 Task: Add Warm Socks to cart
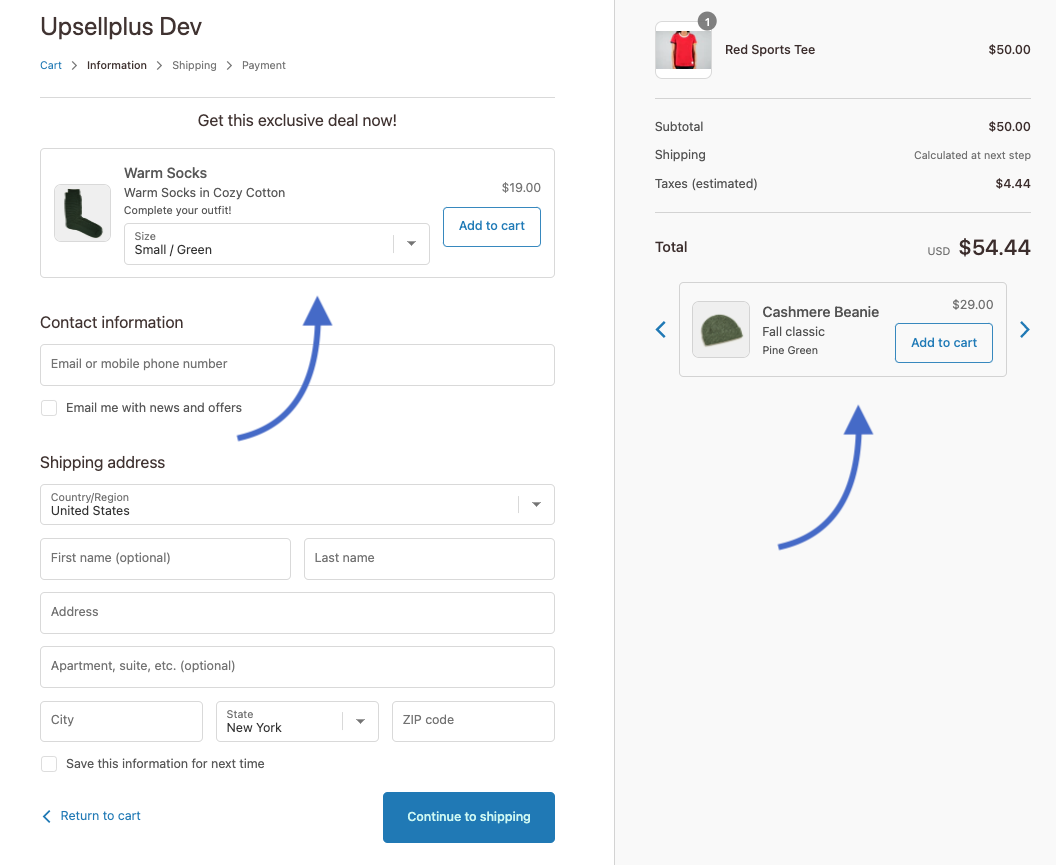click(491, 226)
